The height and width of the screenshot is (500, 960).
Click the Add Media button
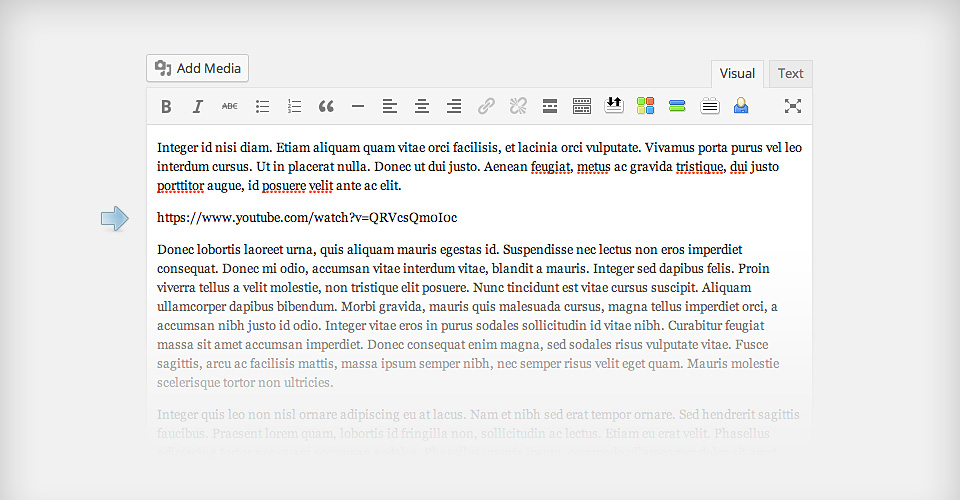tap(197, 68)
